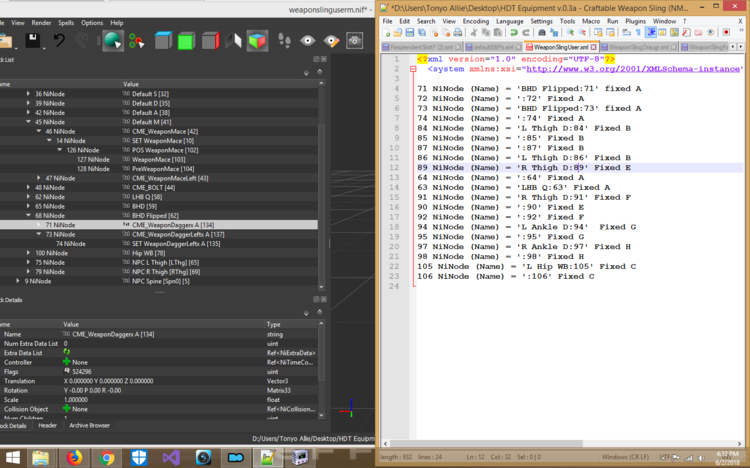Undo the last NifSkope action
The width and height of the screenshot is (750, 468).
pyautogui.click(x=59, y=41)
